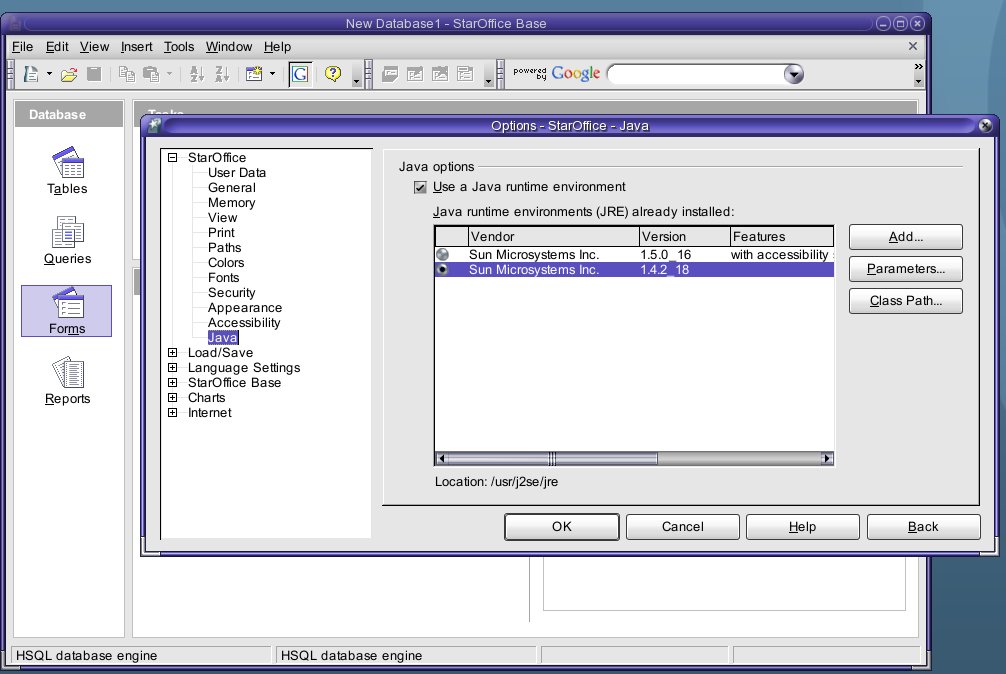
Task: Open the View menu
Action: coord(94,47)
